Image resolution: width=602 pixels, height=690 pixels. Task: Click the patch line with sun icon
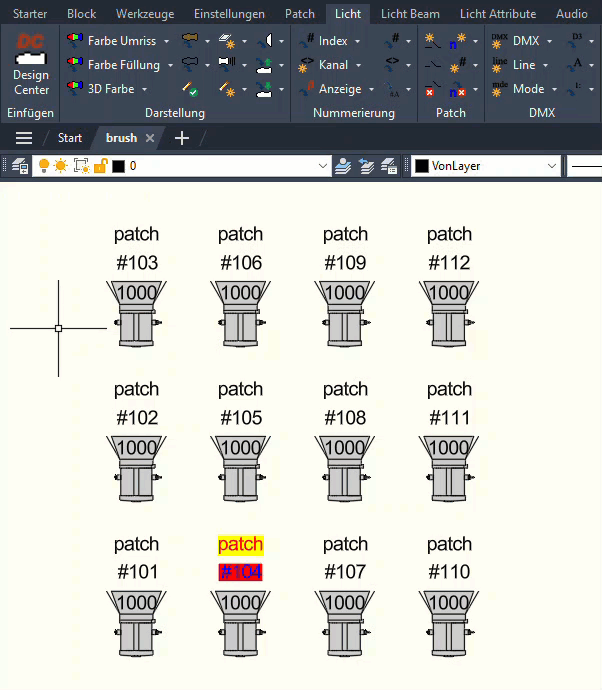tap(432, 40)
